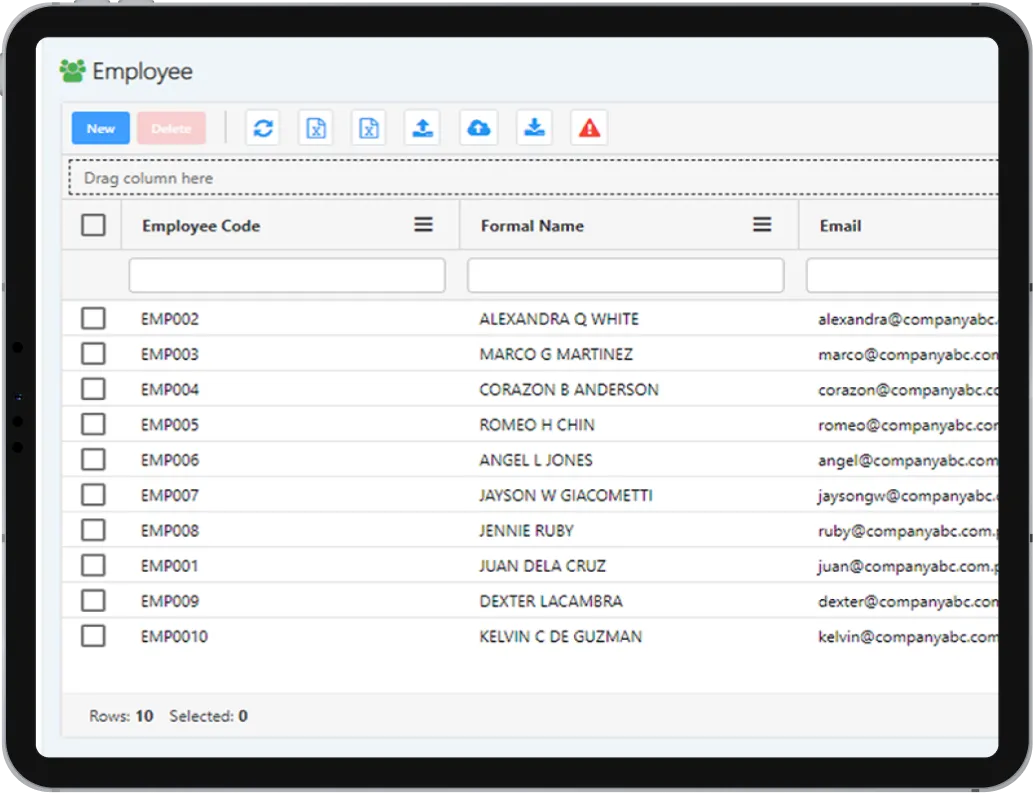Select the first Excel export icon
This screenshot has height=793, width=1033.
coord(315,127)
